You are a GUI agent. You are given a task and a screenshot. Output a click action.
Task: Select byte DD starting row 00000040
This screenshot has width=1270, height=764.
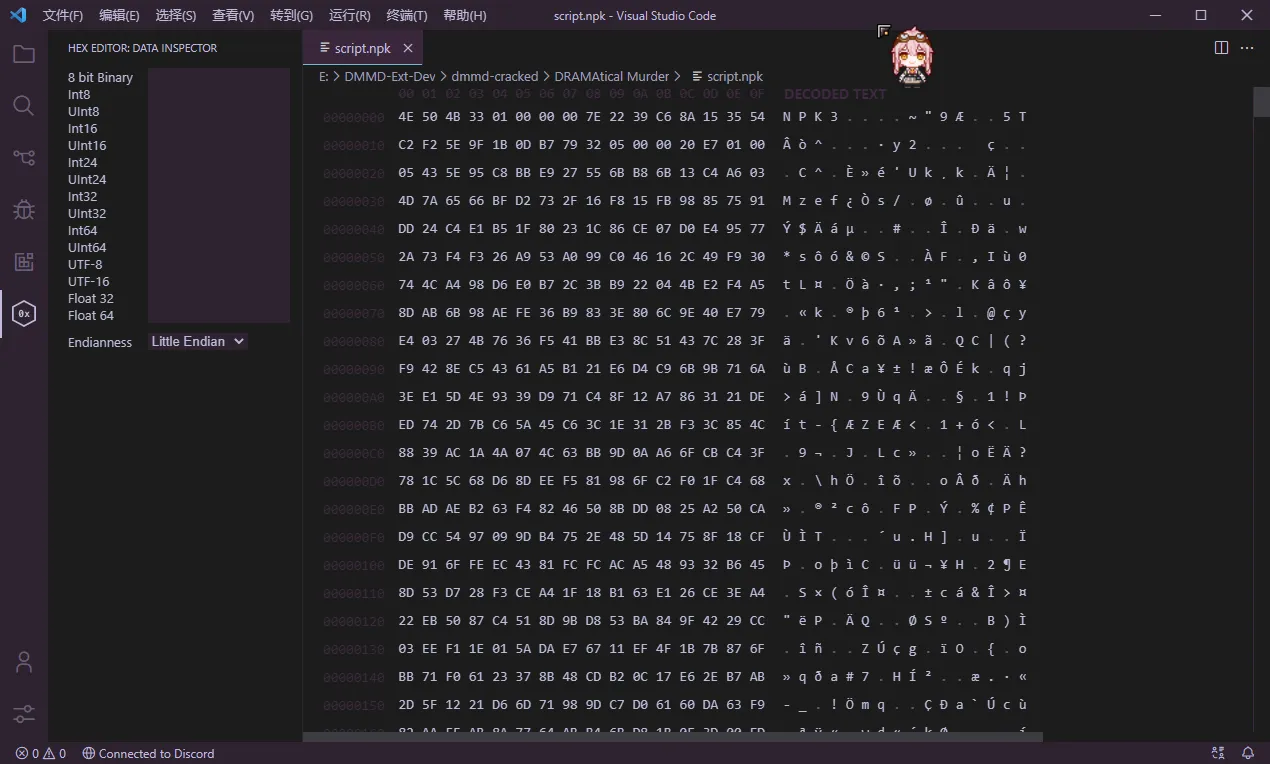pyautogui.click(x=406, y=229)
